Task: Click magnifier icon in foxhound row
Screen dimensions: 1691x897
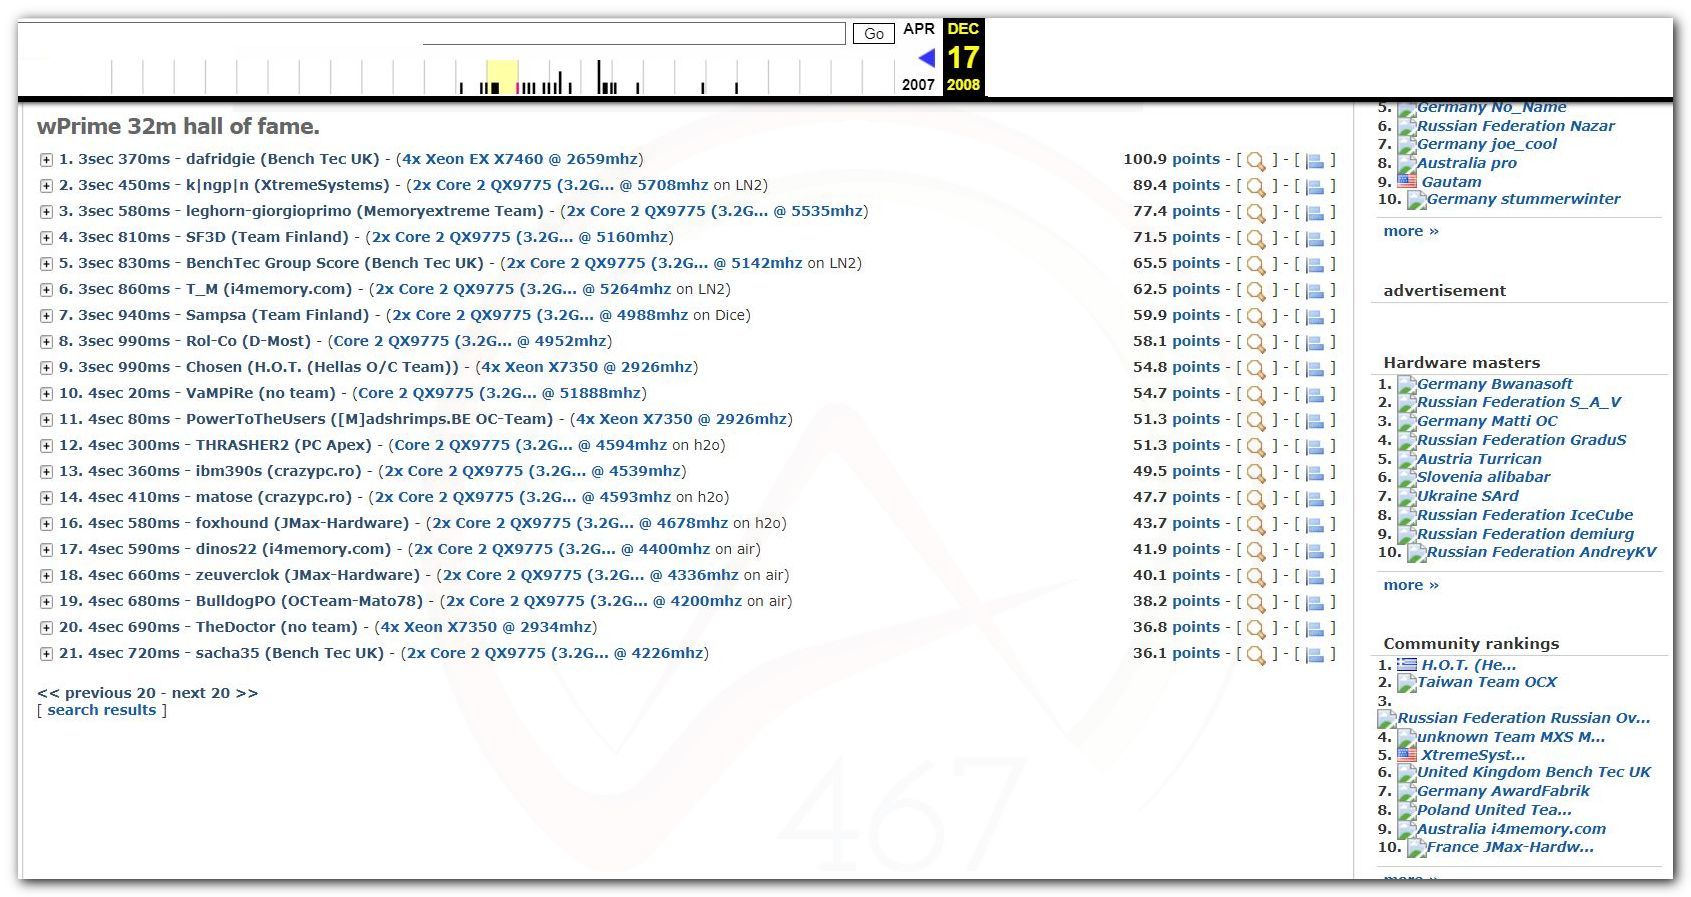Action: click(x=1256, y=525)
